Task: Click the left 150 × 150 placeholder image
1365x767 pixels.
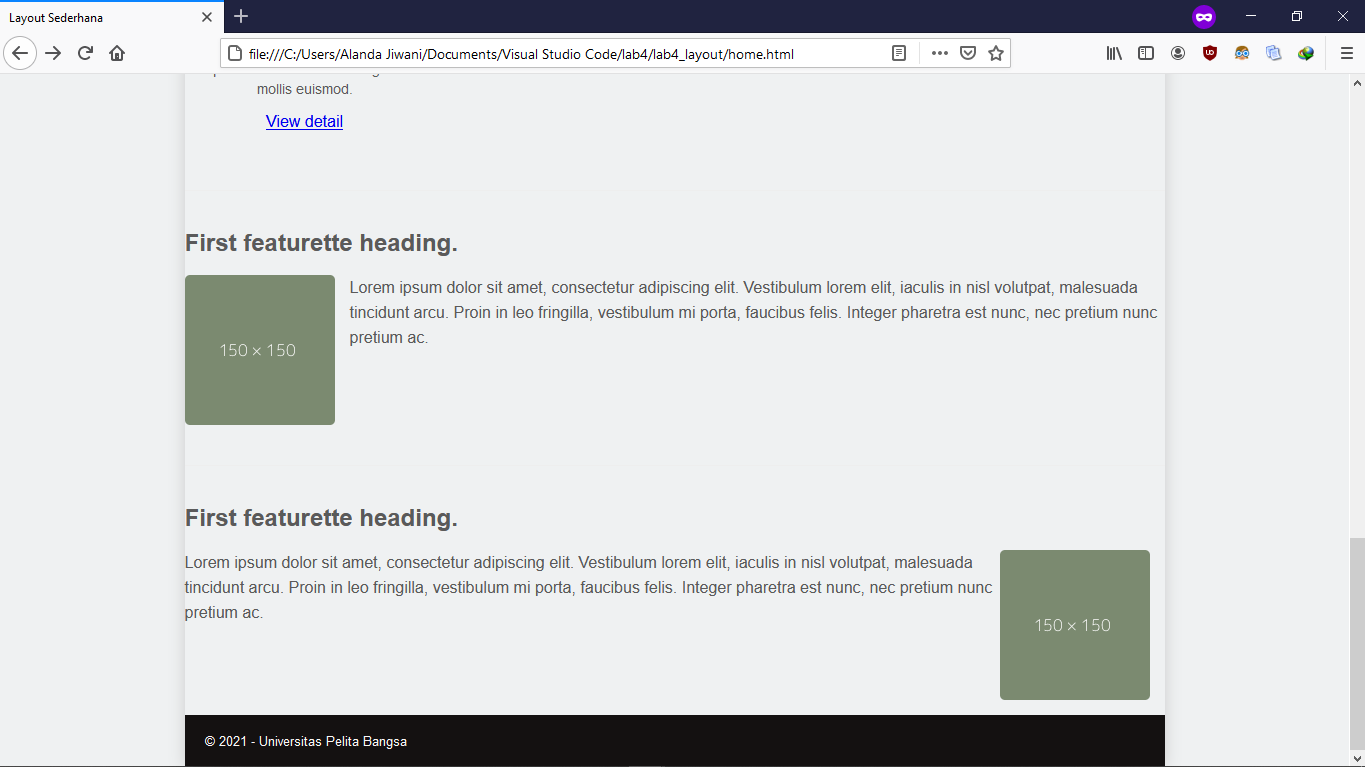Action: pyautogui.click(x=260, y=350)
